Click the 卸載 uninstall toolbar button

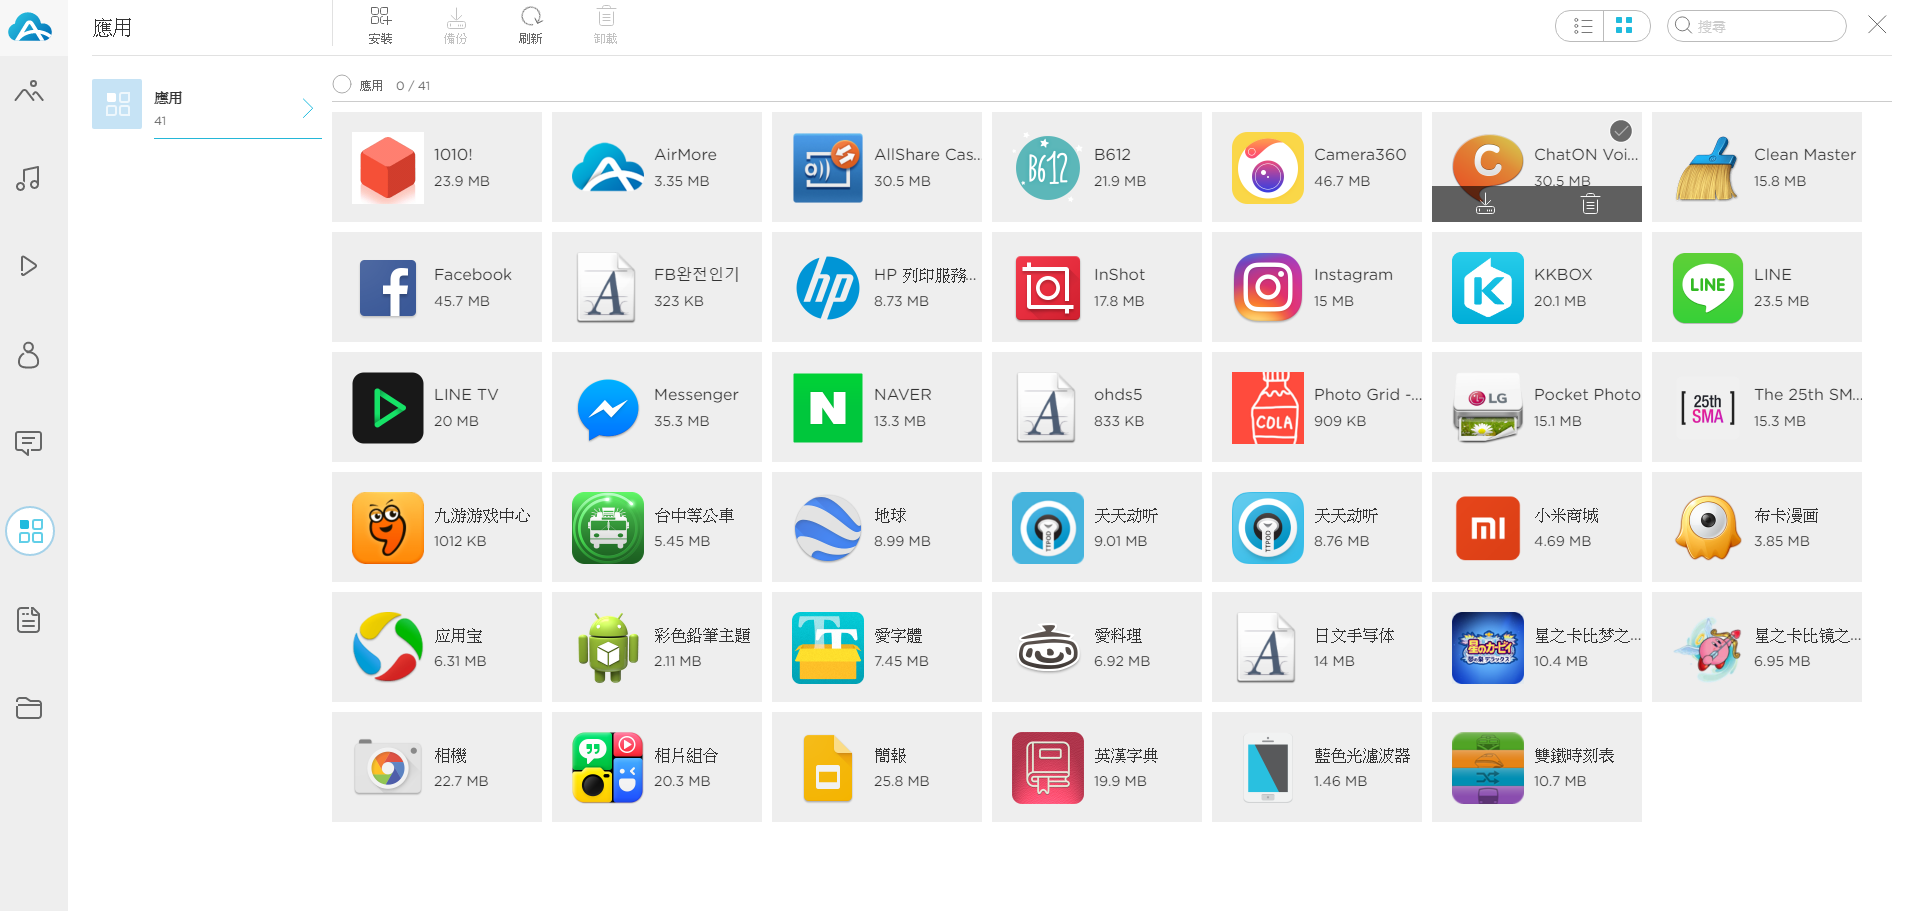click(605, 26)
